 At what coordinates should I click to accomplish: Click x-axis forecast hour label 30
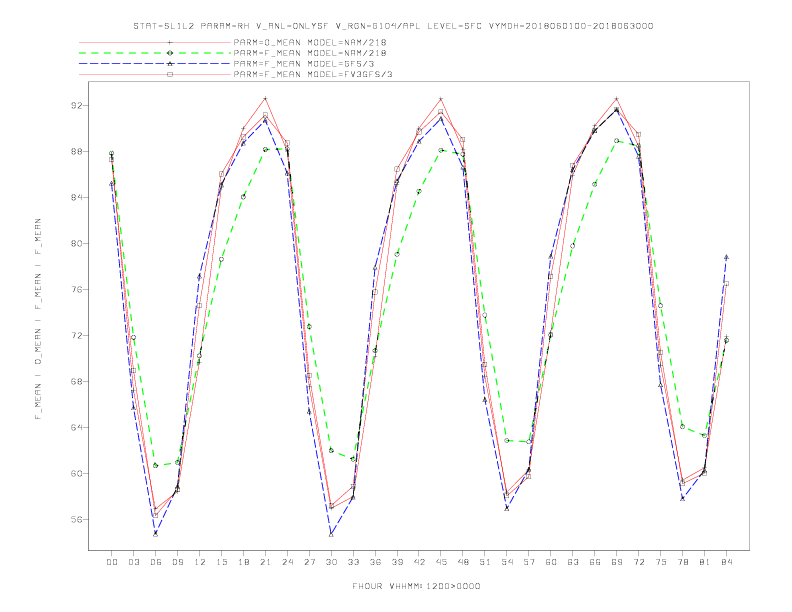[x=331, y=562]
